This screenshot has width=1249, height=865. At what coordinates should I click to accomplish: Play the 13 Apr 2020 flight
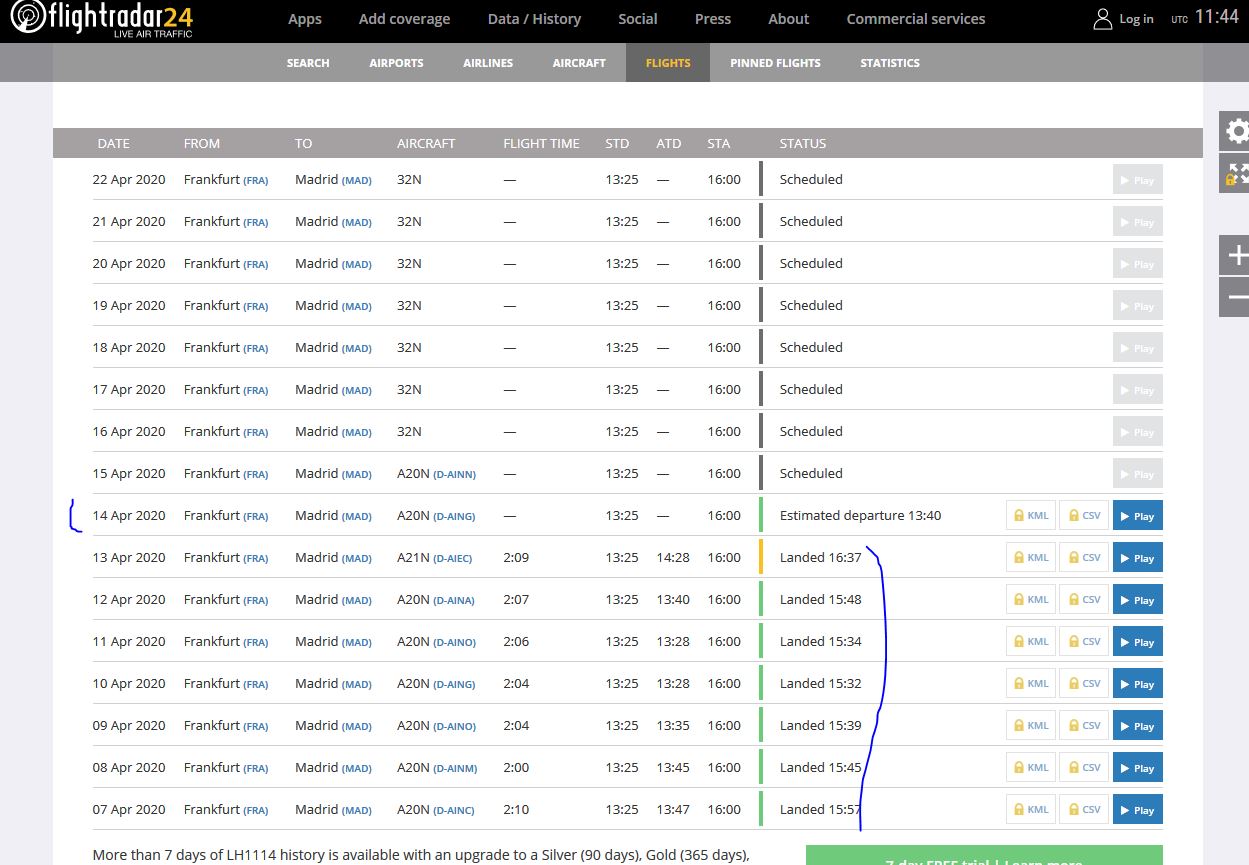click(x=1138, y=558)
